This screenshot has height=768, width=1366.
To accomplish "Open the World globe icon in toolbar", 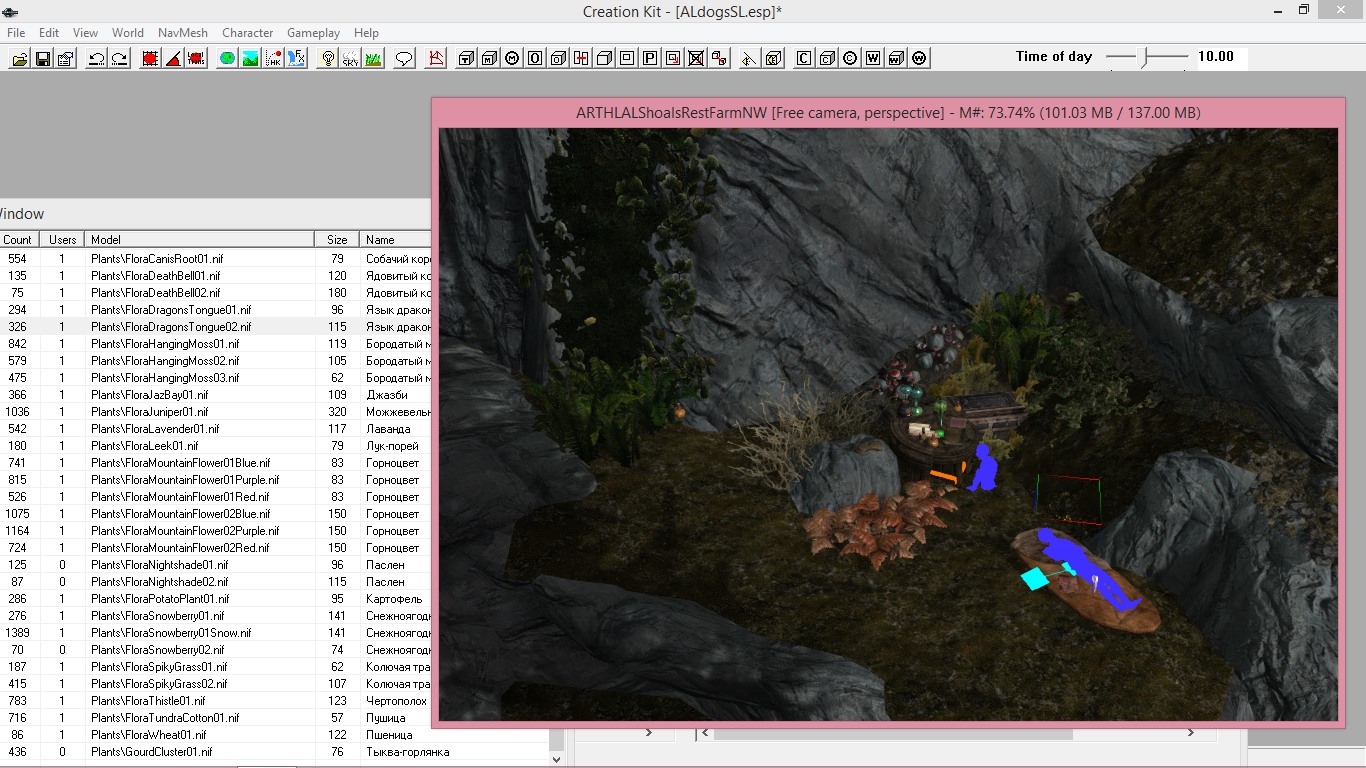I will pyautogui.click(x=228, y=59).
